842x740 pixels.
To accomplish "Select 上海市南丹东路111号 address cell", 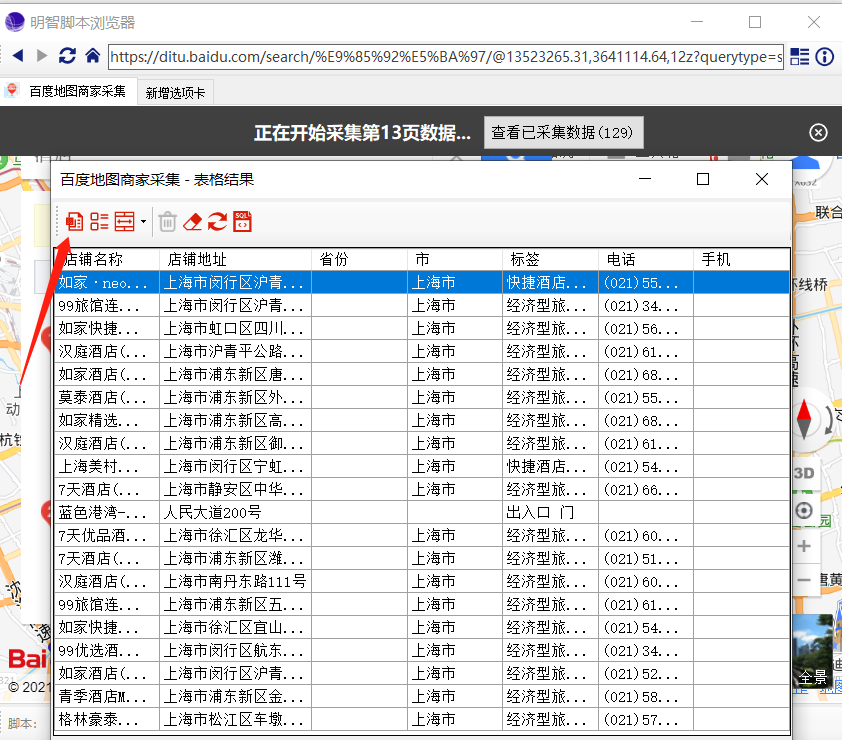I will coord(235,582).
